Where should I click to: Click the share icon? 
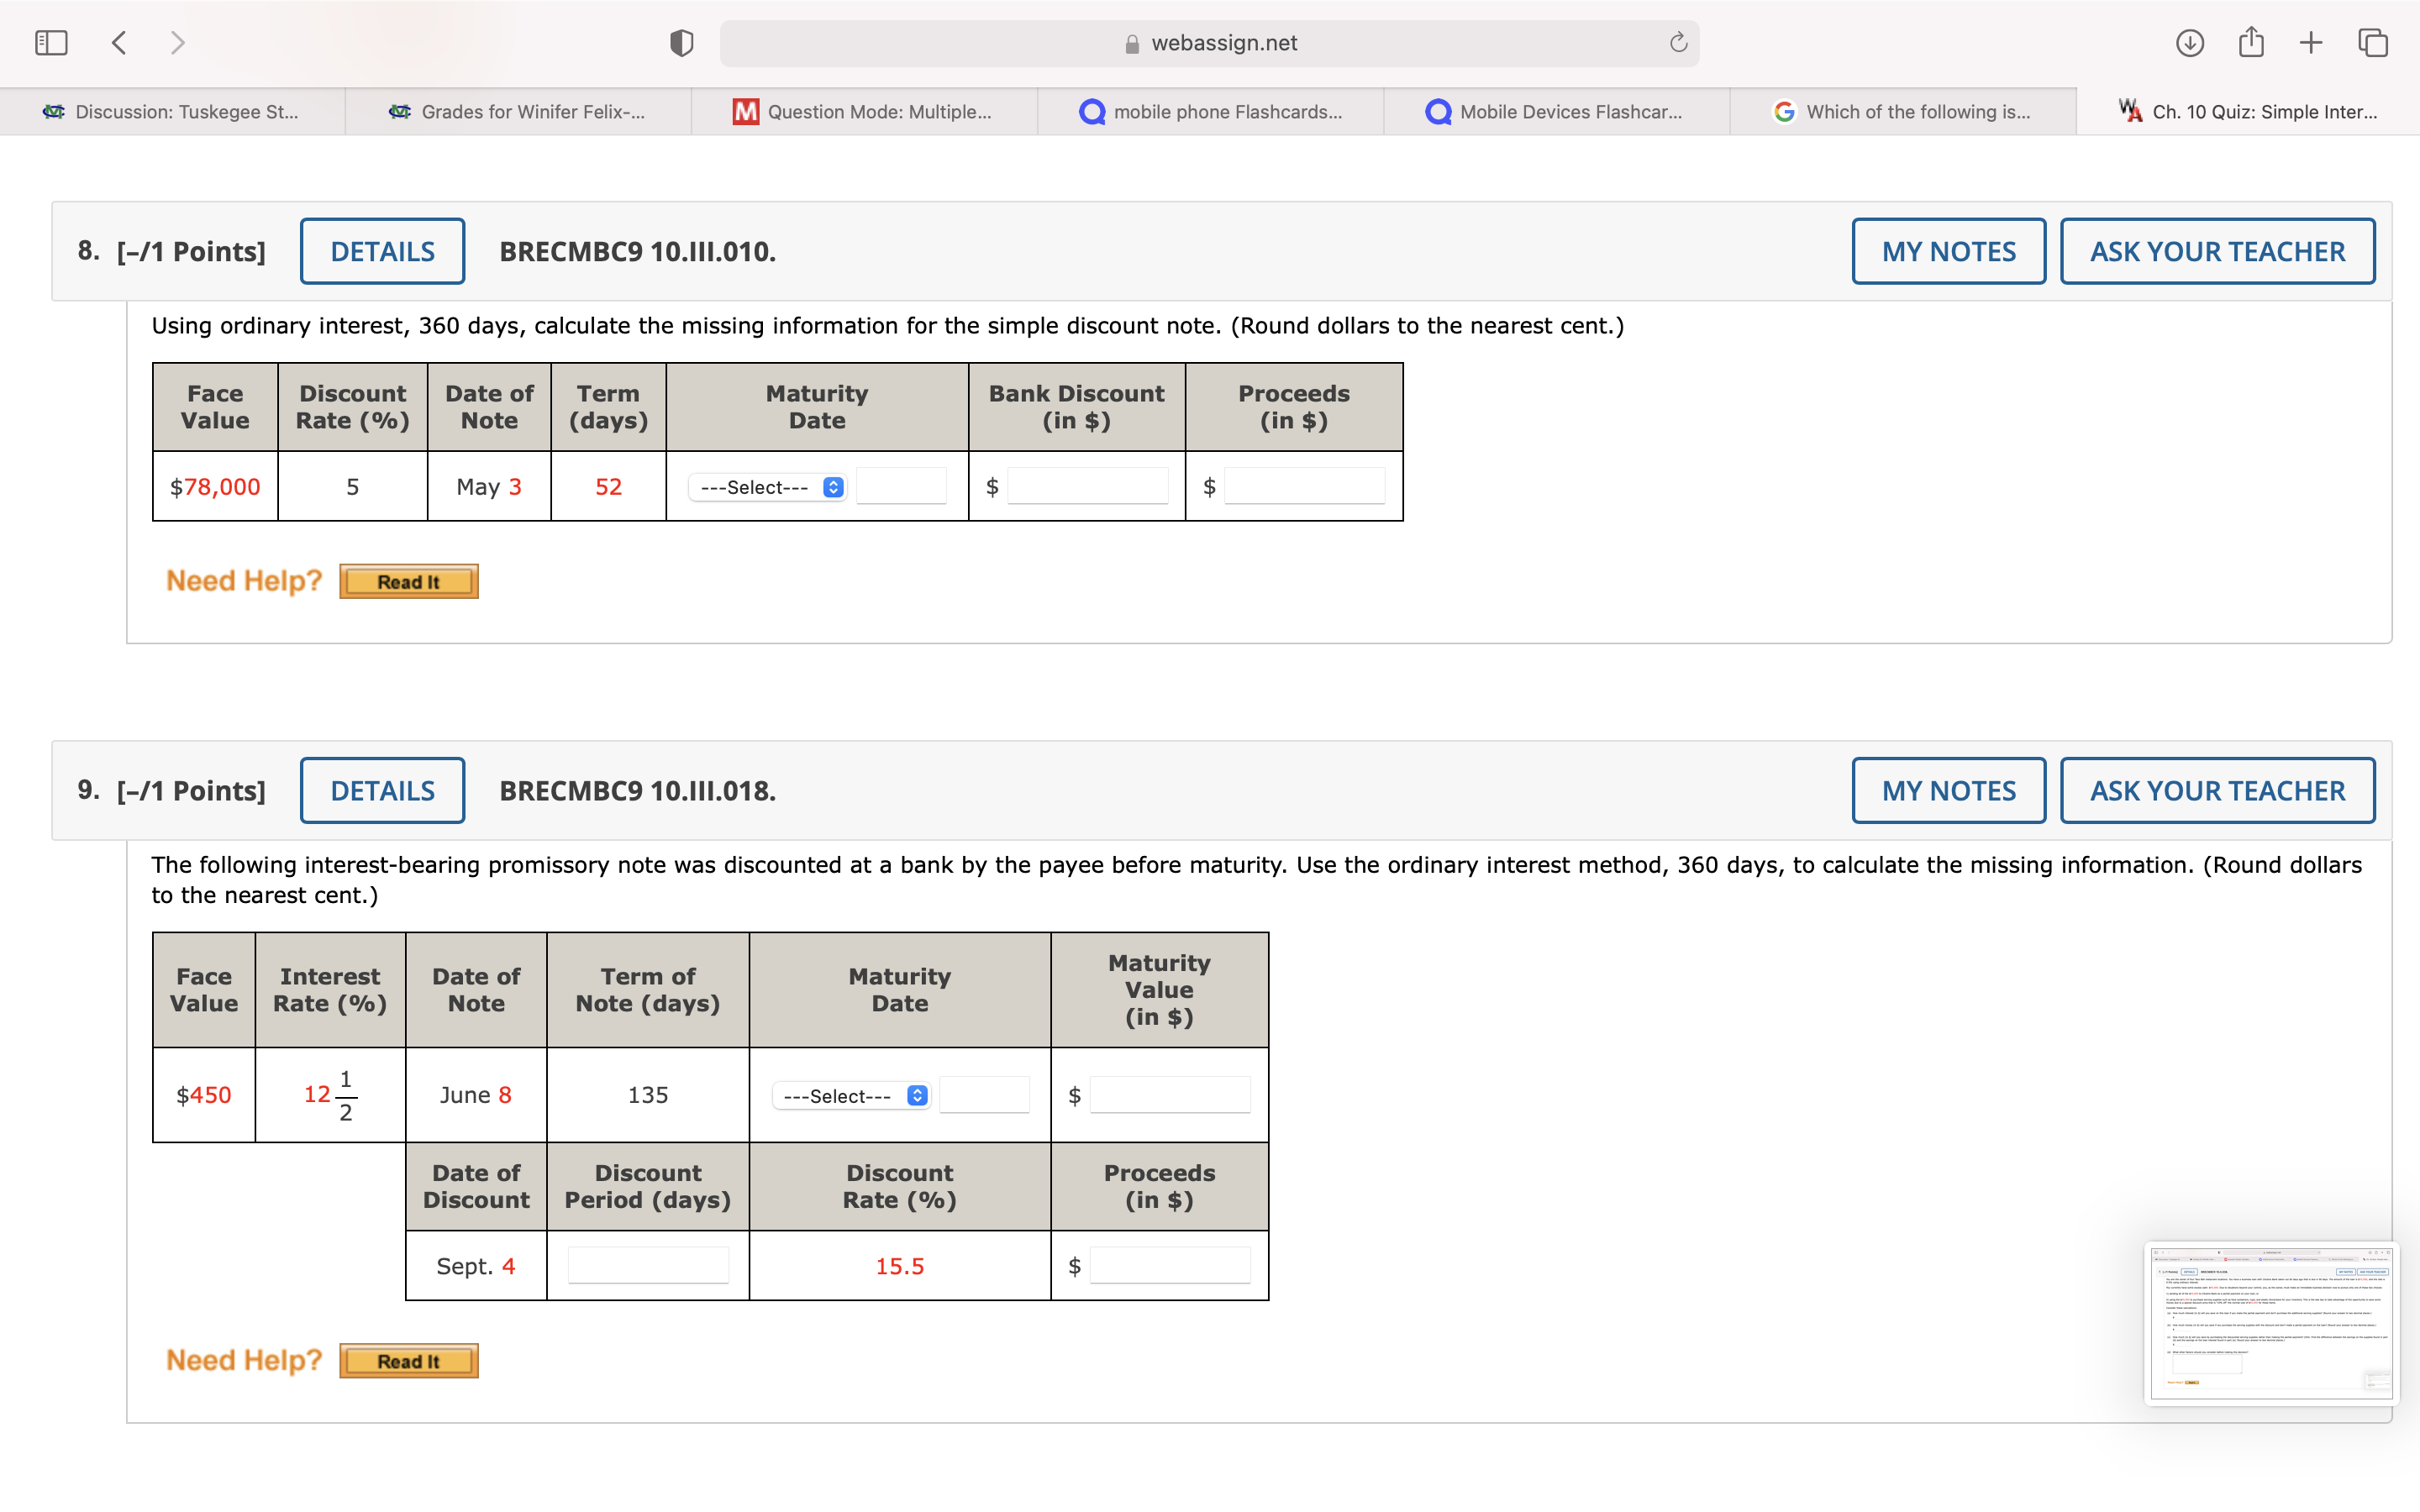tap(2250, 43)
